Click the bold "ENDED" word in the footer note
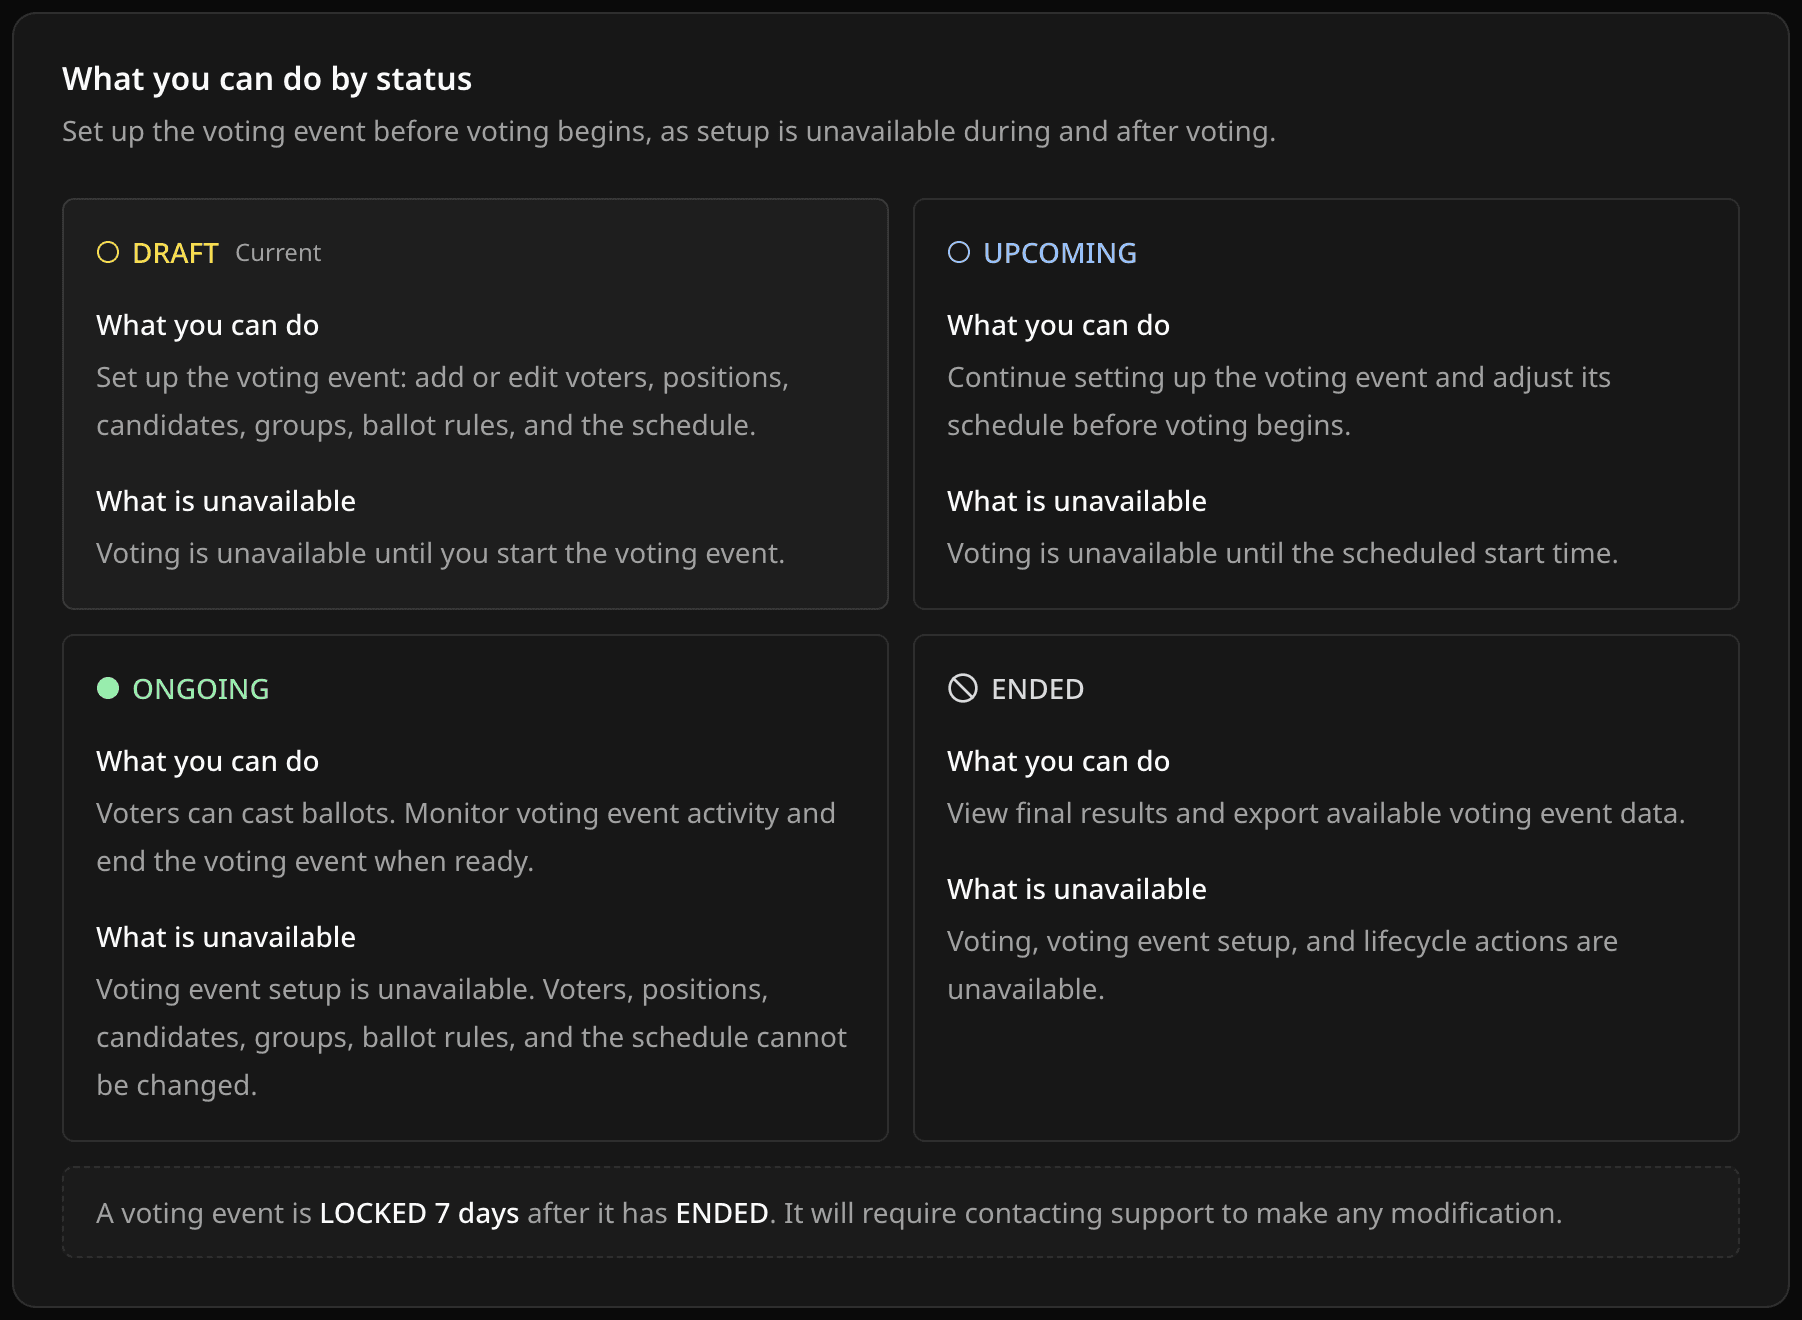Screen dimensions: 1802x1320 click(x=722, y=1213)
